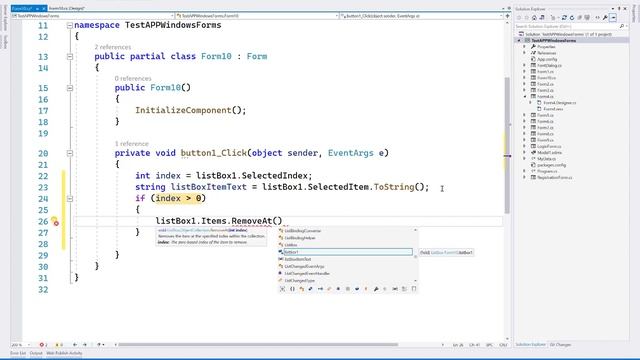Expand the LoginForm.cs node arrow
The image size is (640, 360).
524,146
